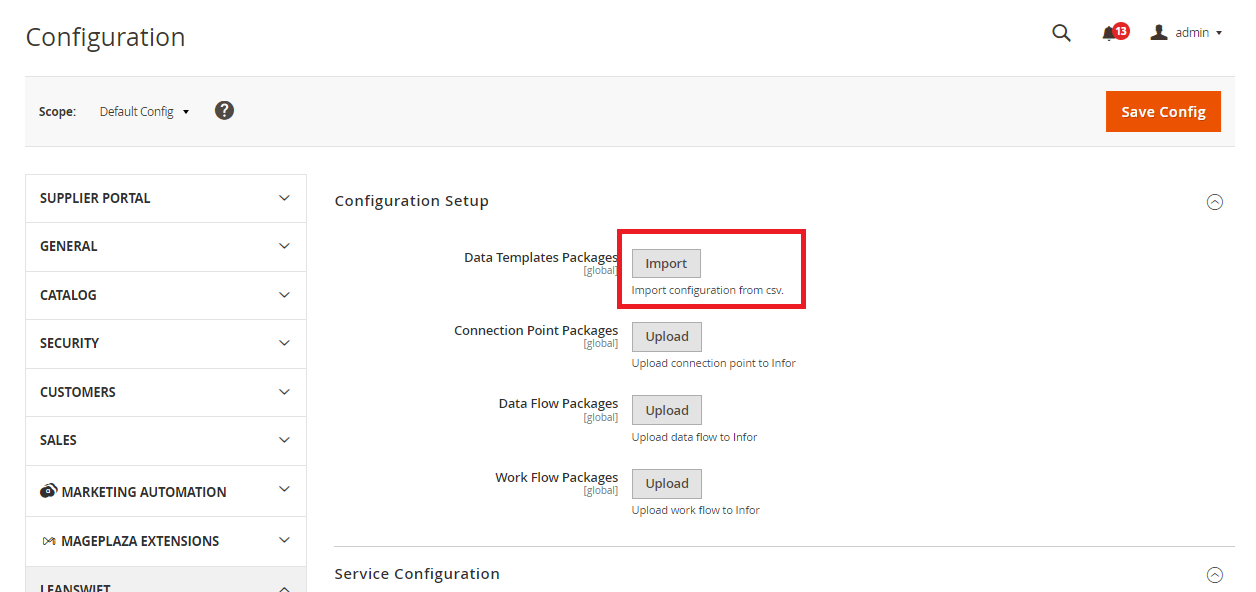Click the admin user avatar icon

pos(1159,33)
